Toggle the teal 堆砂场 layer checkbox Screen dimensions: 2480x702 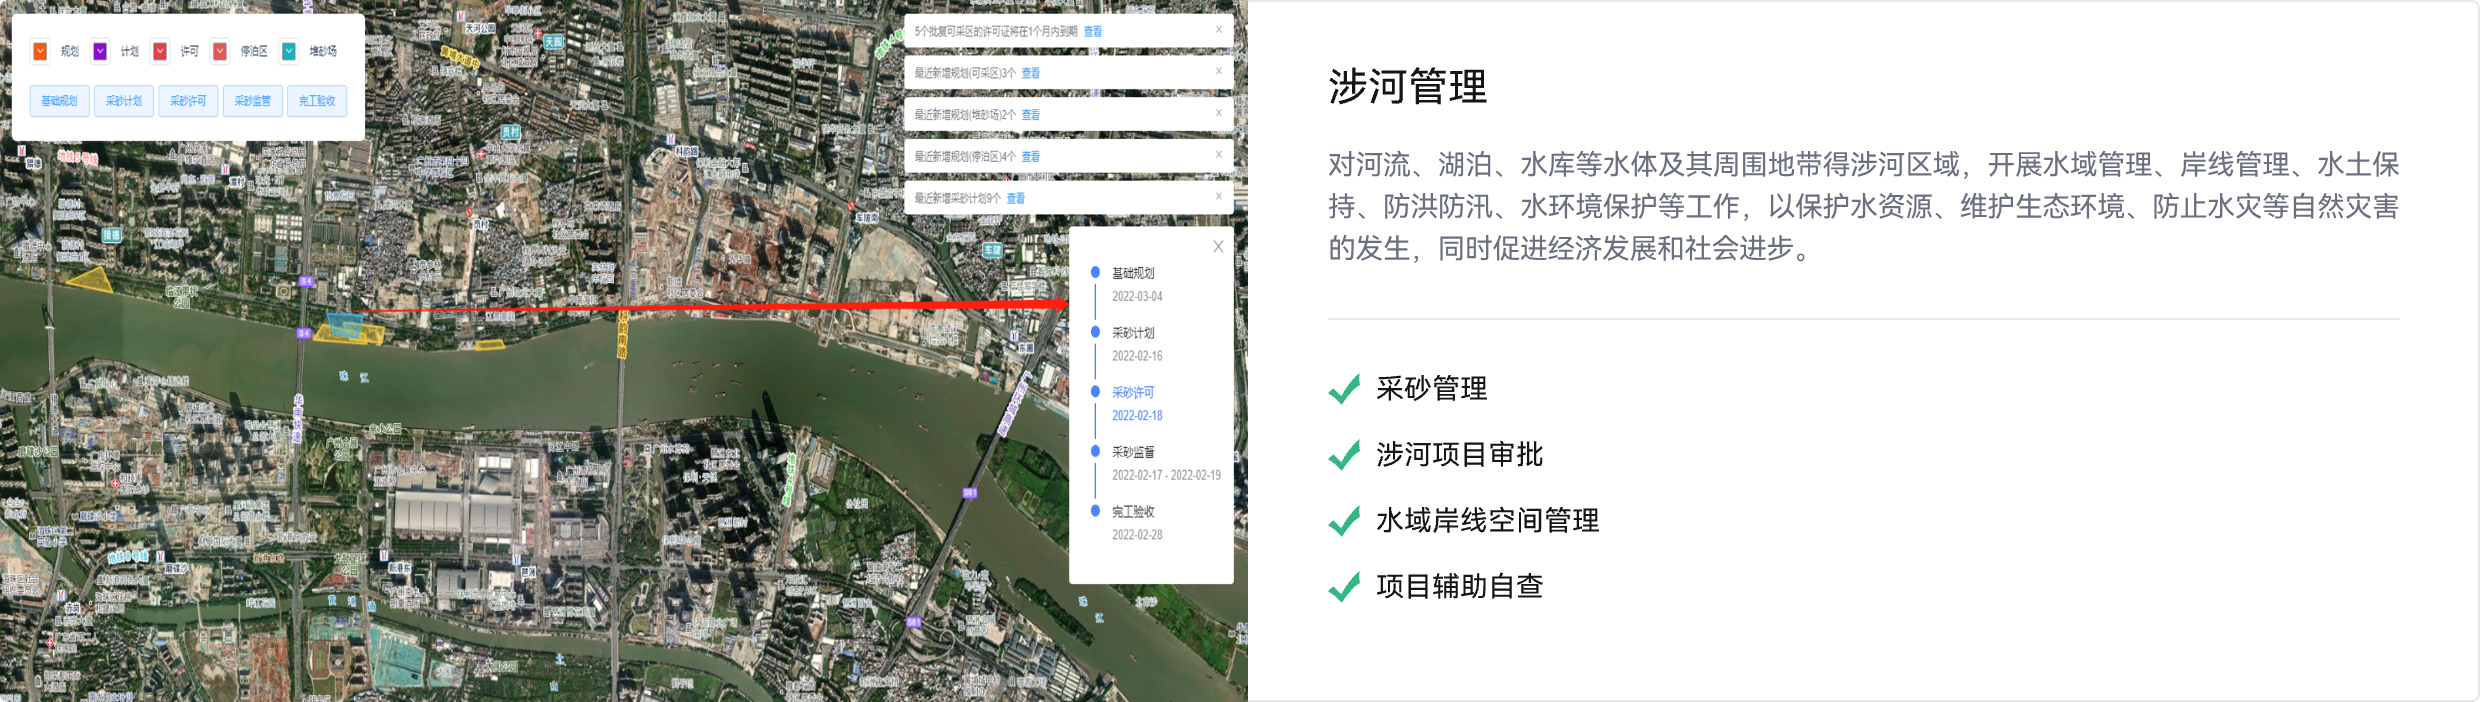tap(289, 51)
